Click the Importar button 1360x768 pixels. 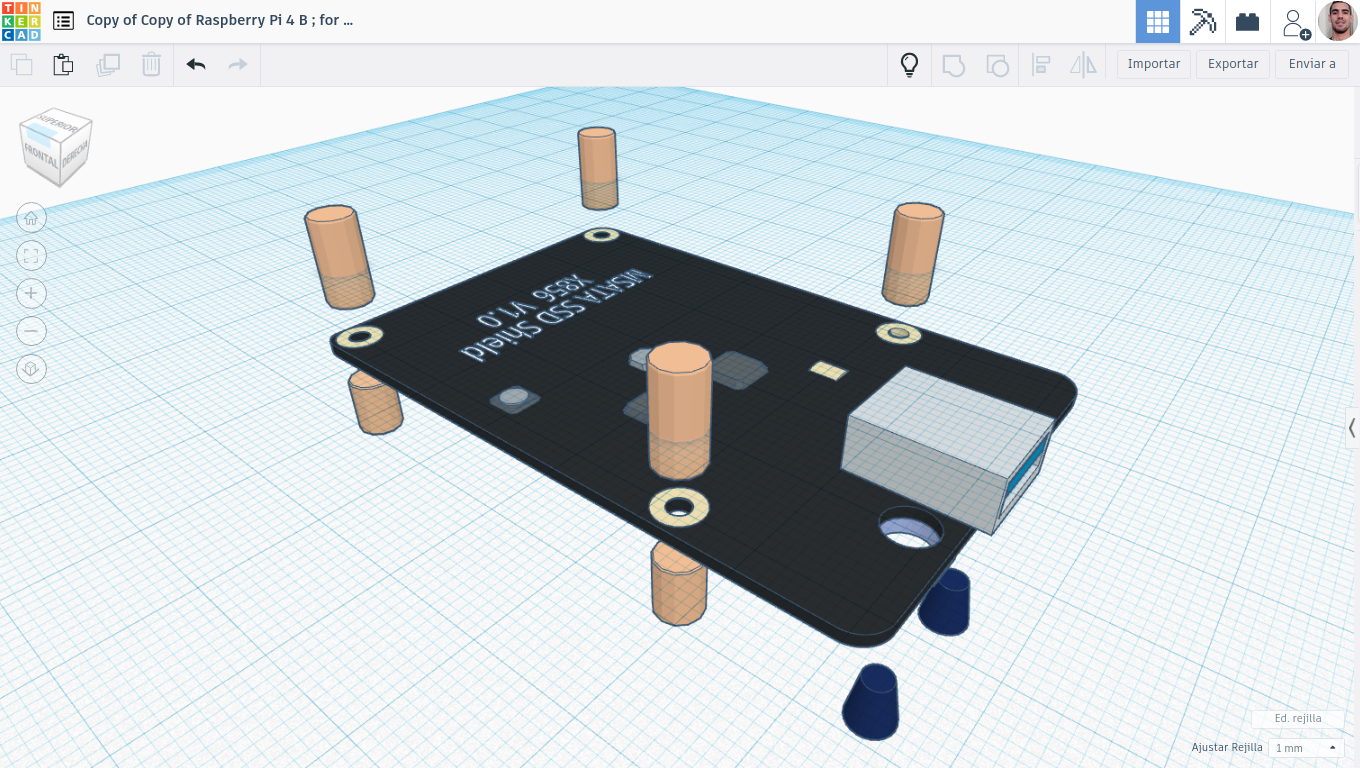pos(1154,64)
